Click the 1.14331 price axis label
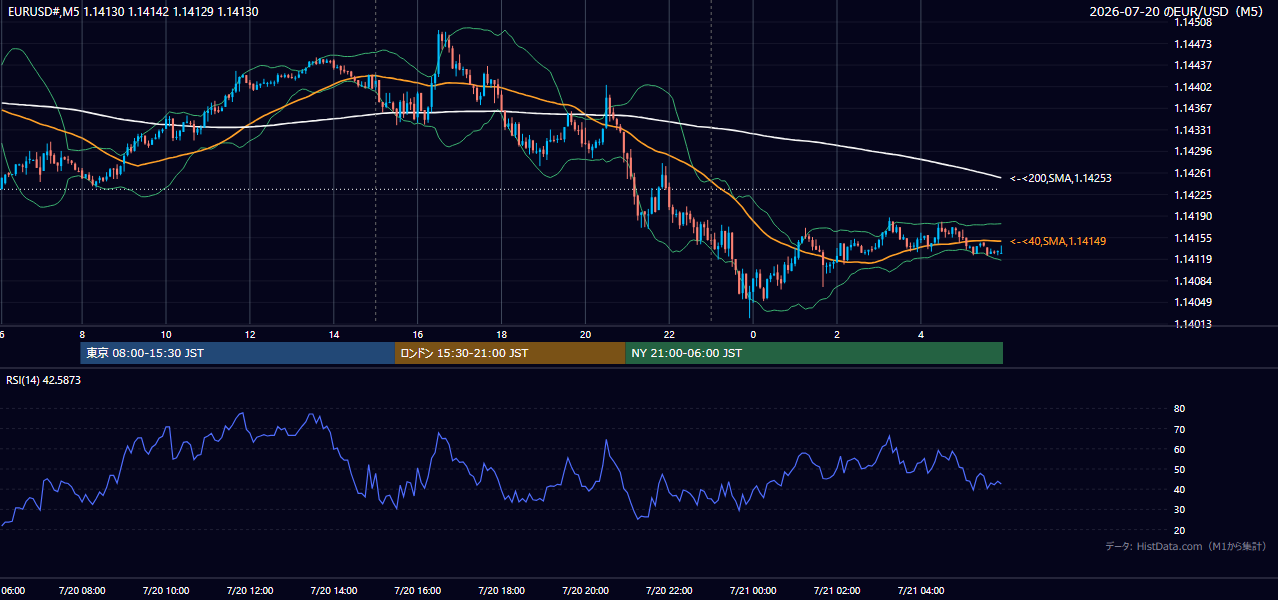1278x600 pixels. click(x=1194, y=130)
